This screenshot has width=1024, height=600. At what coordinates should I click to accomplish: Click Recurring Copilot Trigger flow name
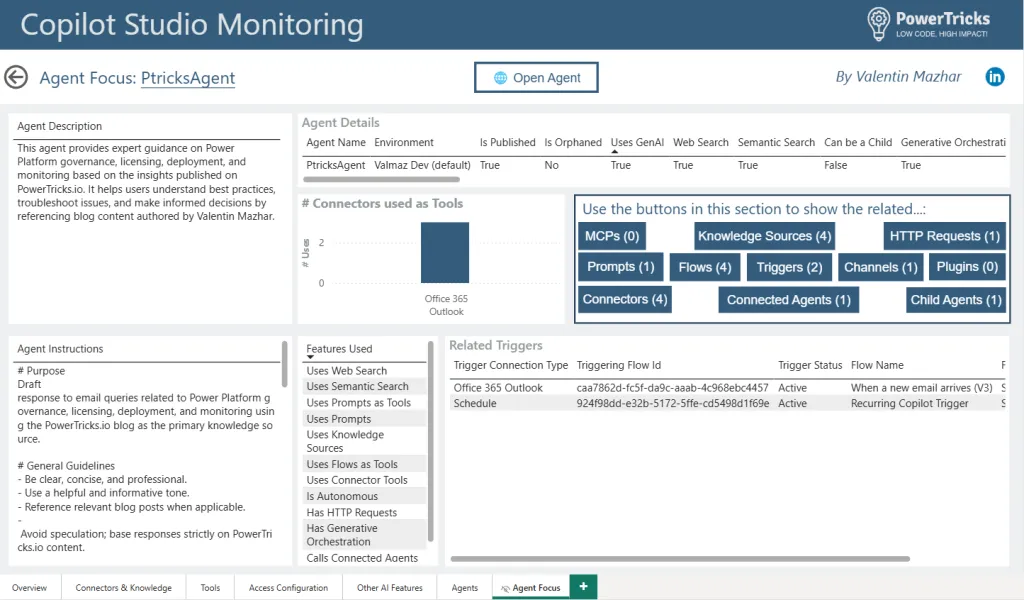click(x=910, y=403)
